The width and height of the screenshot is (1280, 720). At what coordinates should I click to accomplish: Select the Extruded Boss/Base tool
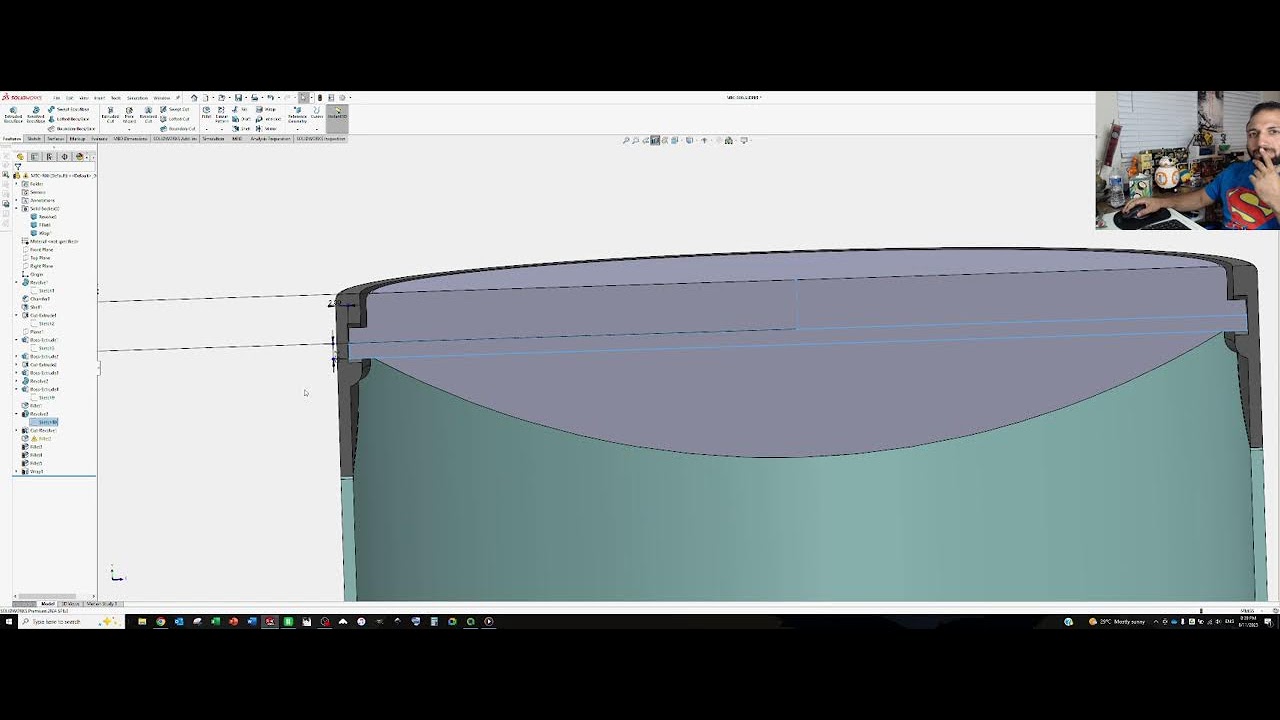point(13,114)
